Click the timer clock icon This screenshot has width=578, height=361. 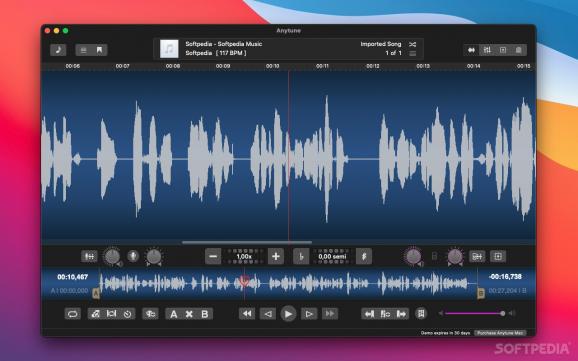tap(128, 314)
